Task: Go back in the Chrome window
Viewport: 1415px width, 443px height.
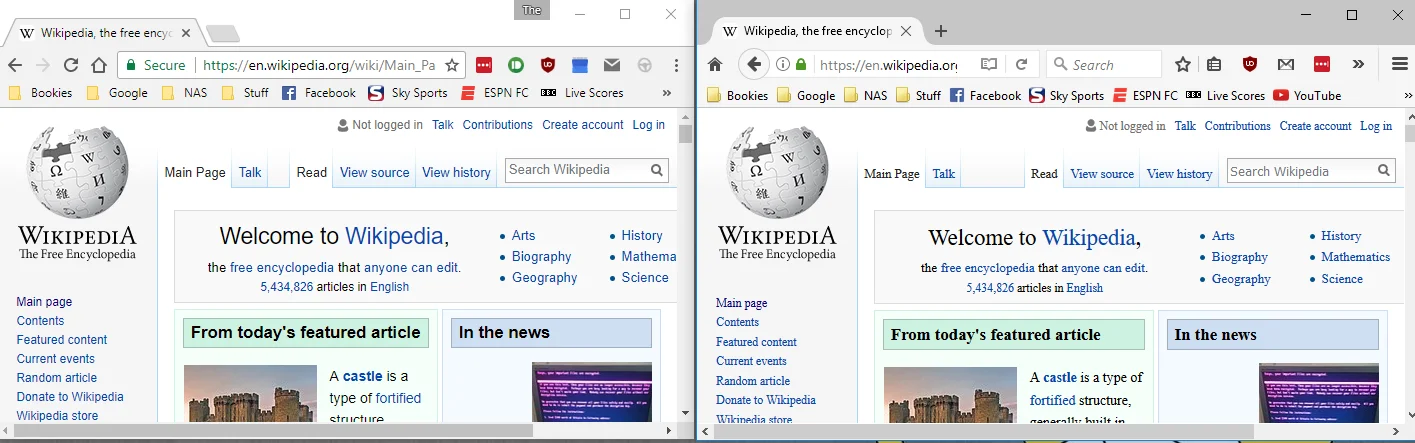Action: pyautogui.click(x=15, y=65)
